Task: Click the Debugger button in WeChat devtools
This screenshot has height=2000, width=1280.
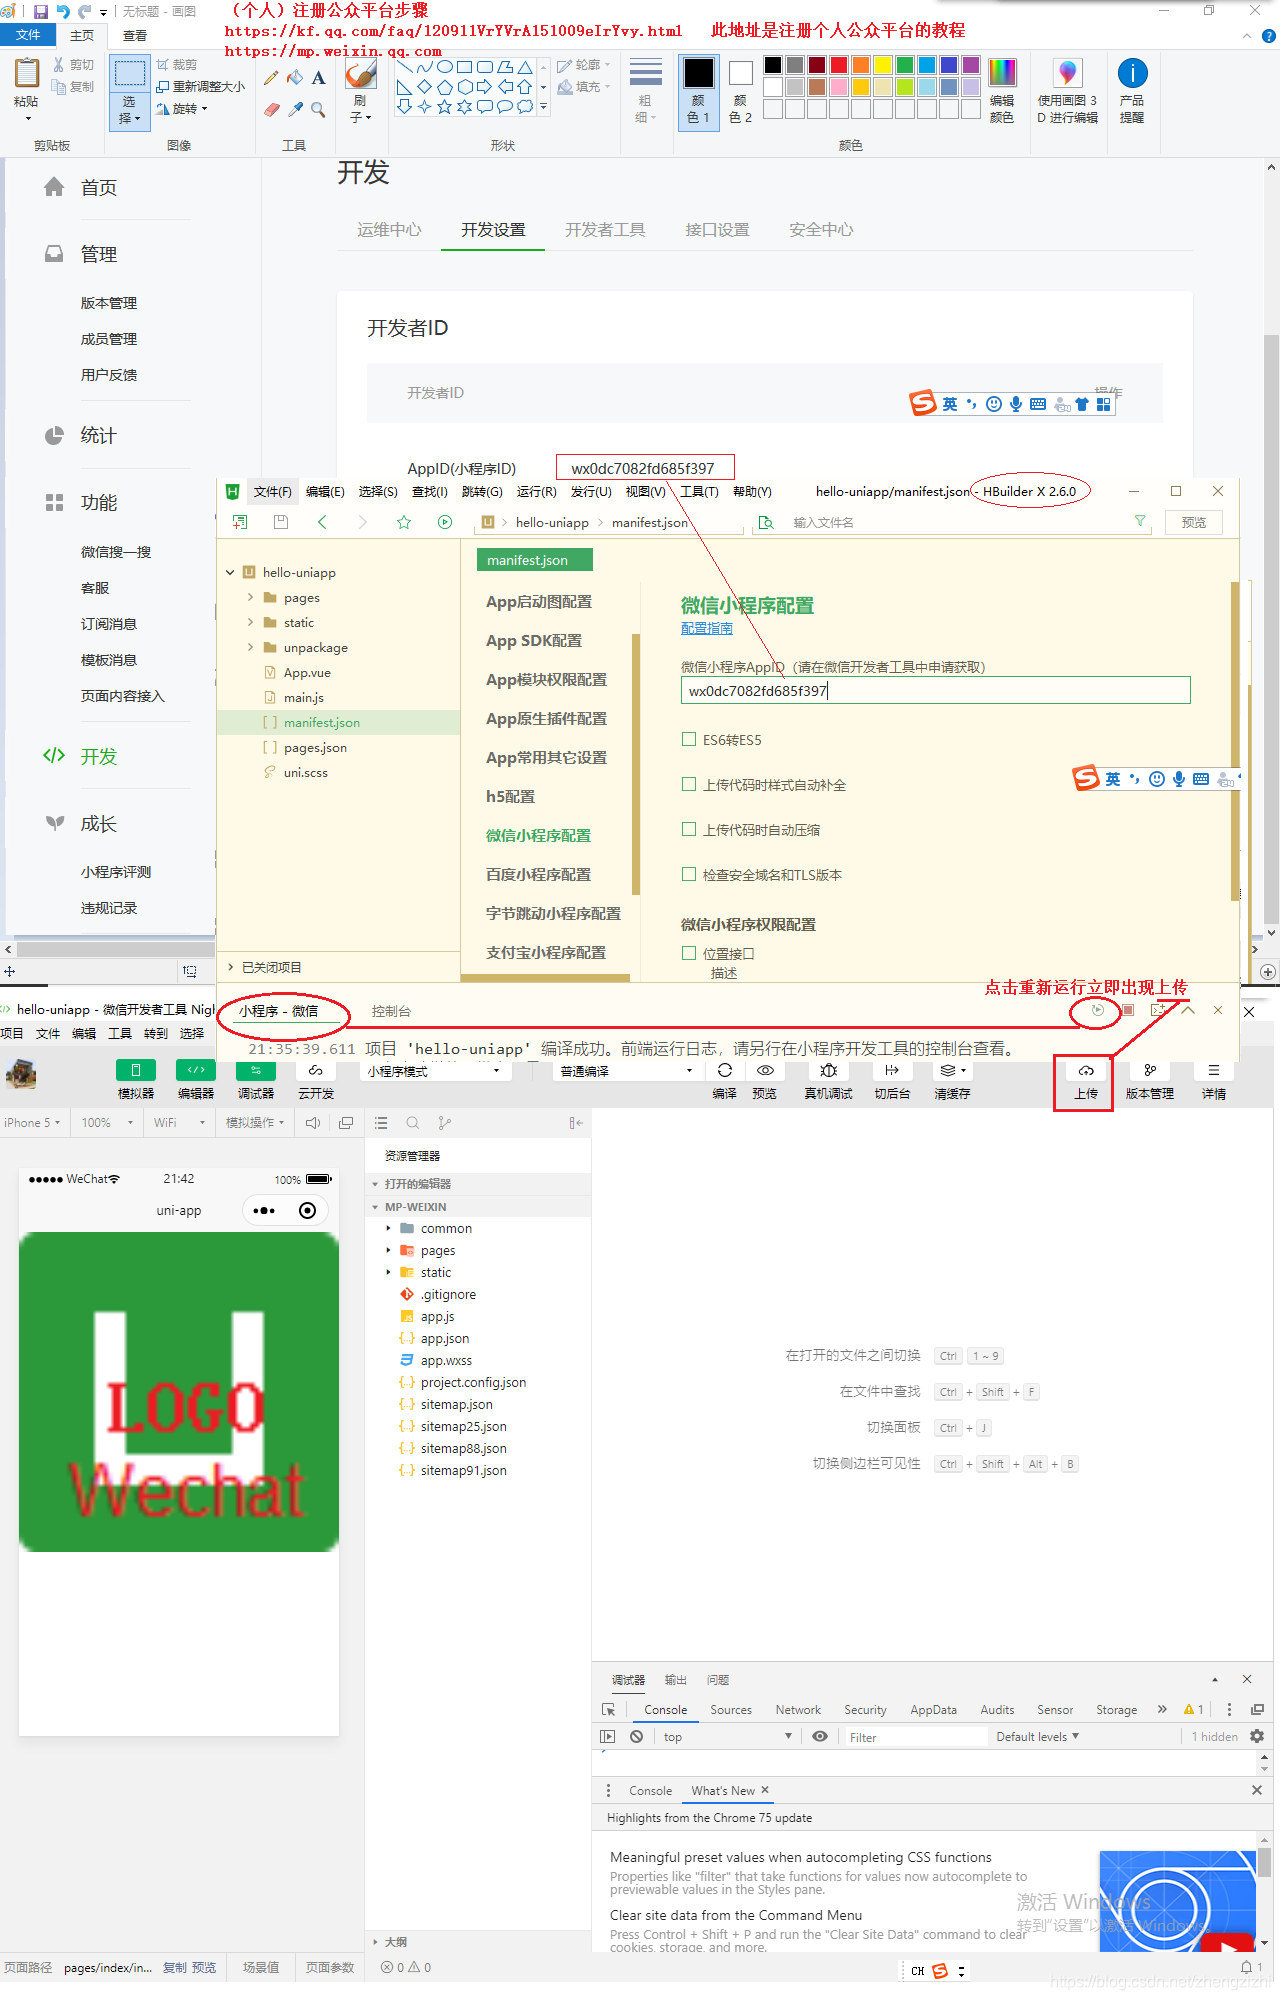Action: [x=256, y=1070]
